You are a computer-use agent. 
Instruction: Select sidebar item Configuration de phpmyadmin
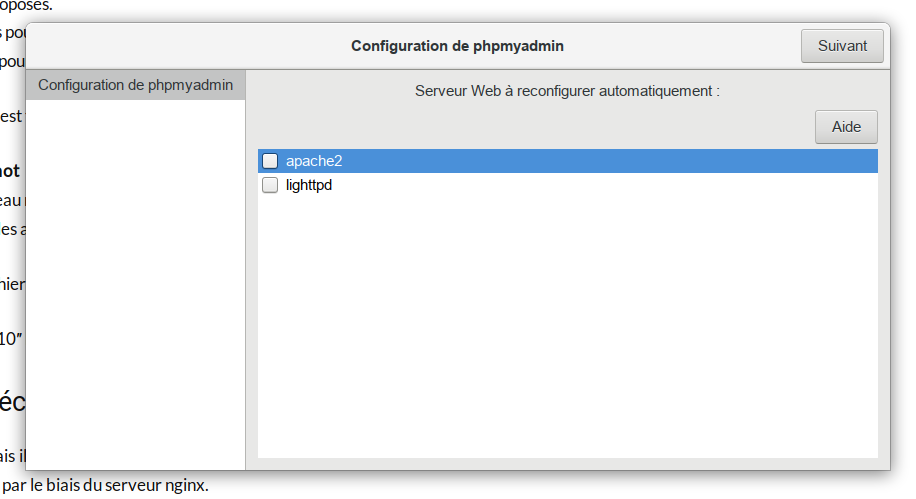pos(135,85)
